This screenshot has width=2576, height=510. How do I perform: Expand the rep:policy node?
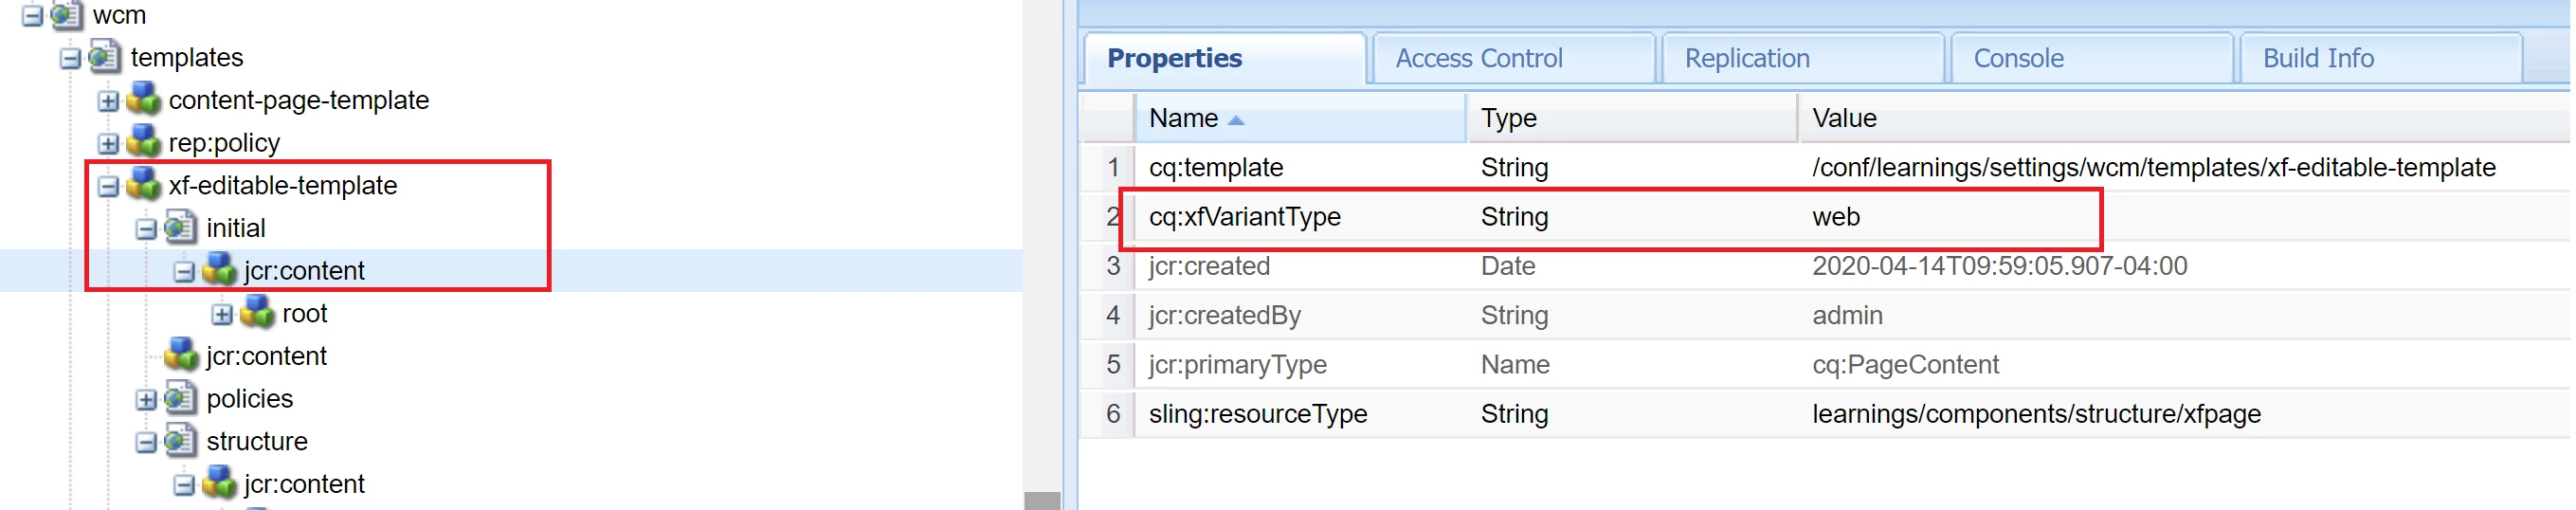click(108, 144)
